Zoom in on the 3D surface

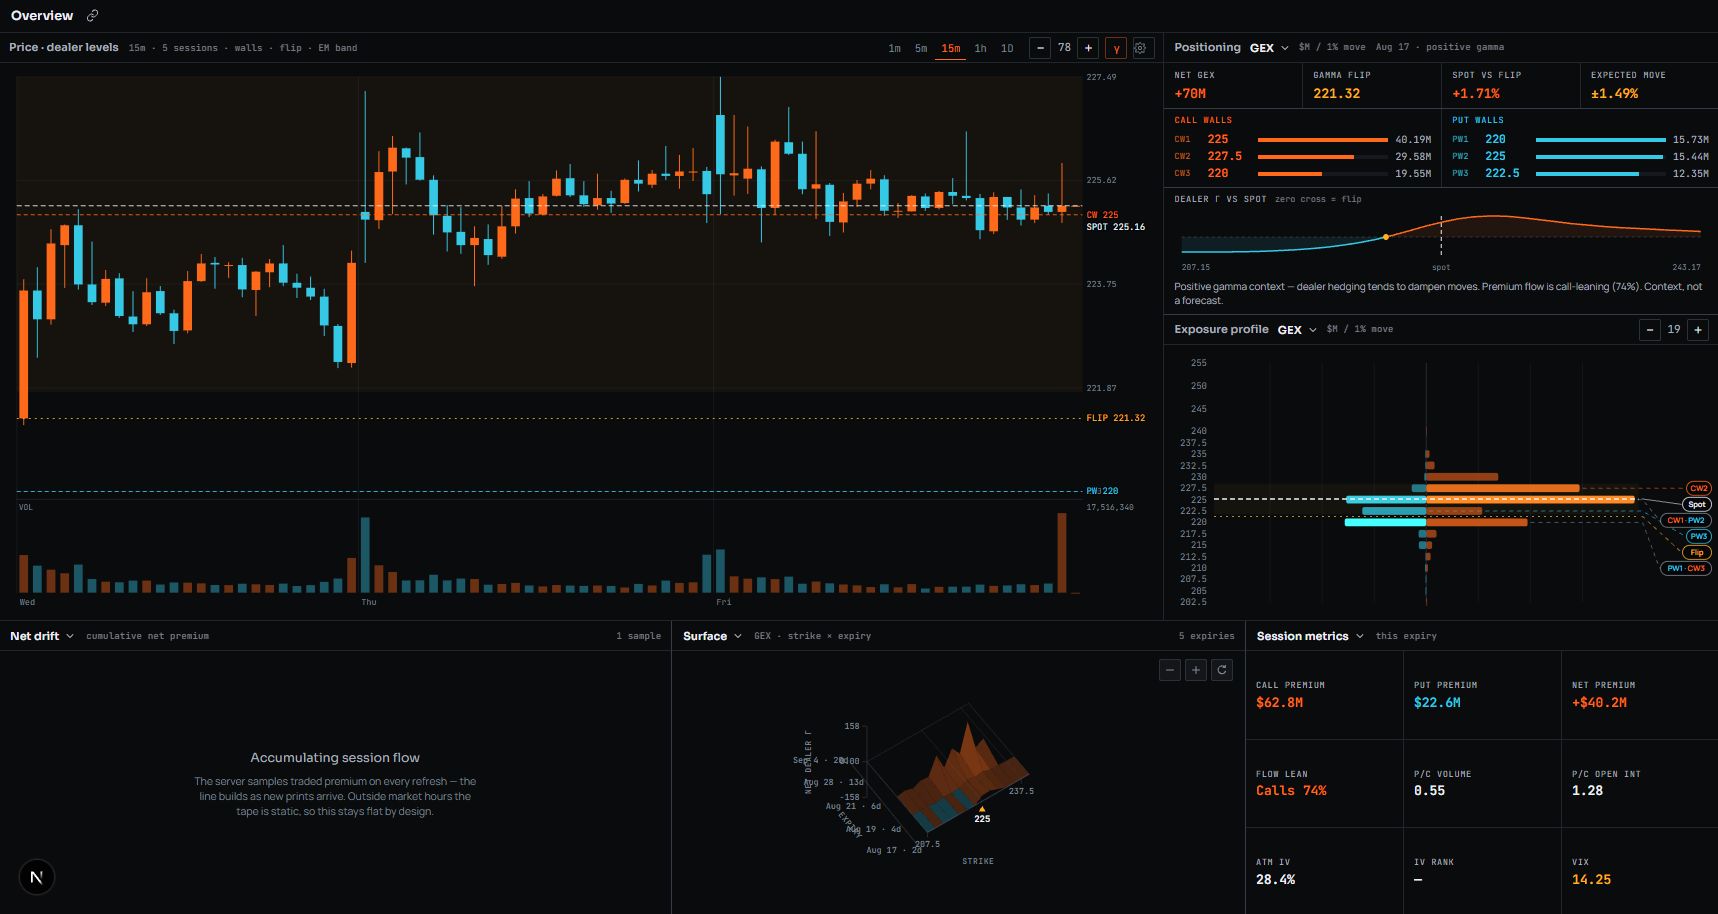click(1196, 670)
